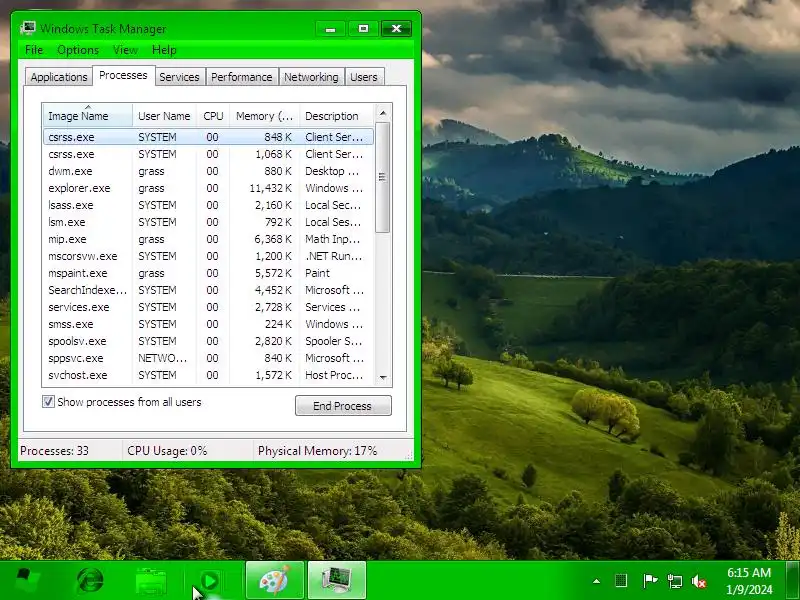800x600 pixels.
Task: Click the process list scroll up arrow
Action: point(383,113)
